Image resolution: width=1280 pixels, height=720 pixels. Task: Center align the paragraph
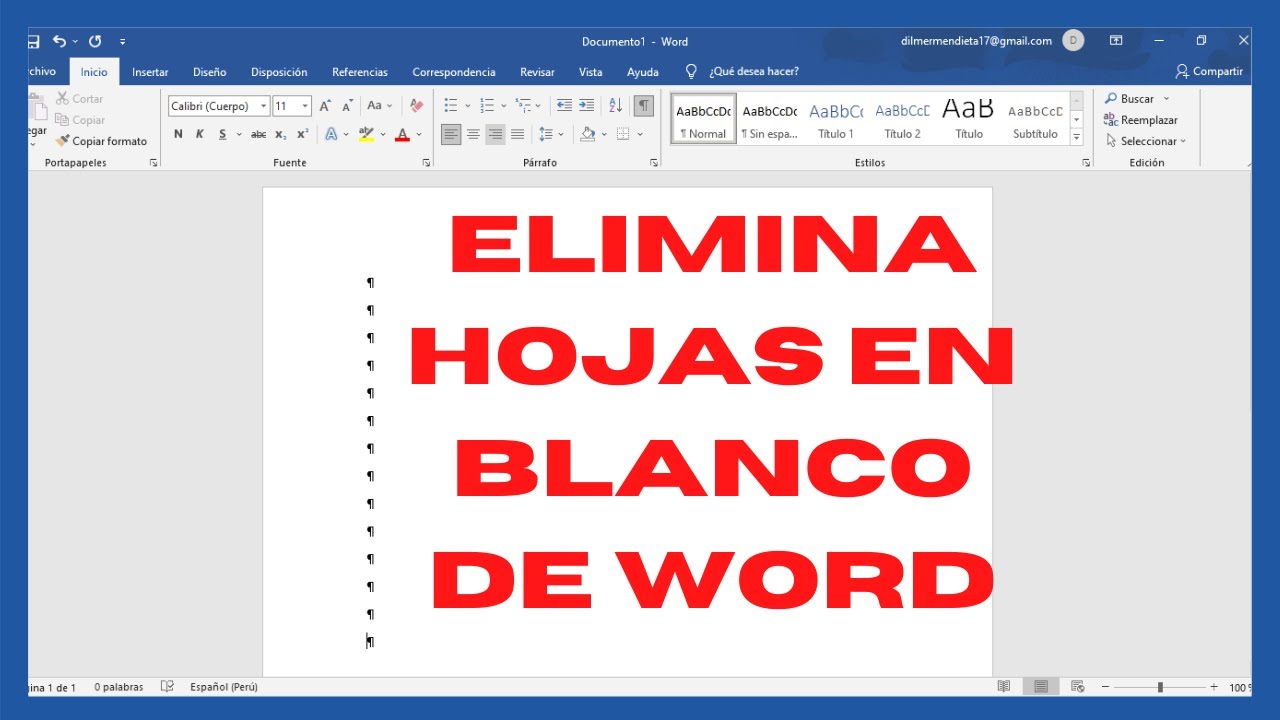(473, 134)
